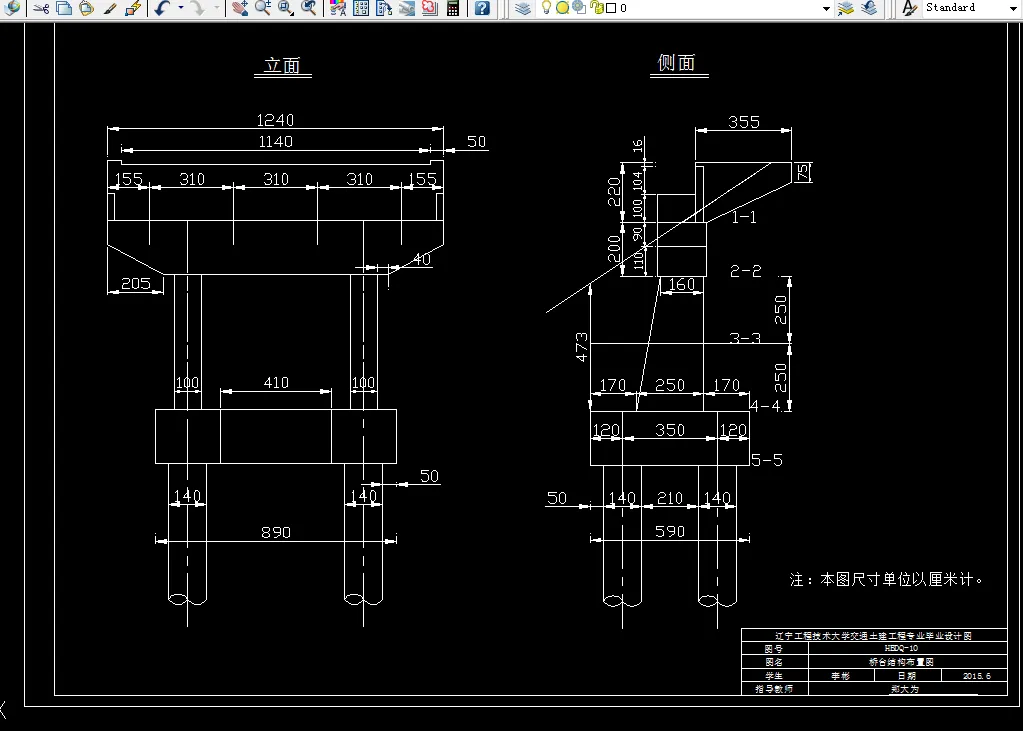Select the Match Properties brush tool

[x=110, y=8]
